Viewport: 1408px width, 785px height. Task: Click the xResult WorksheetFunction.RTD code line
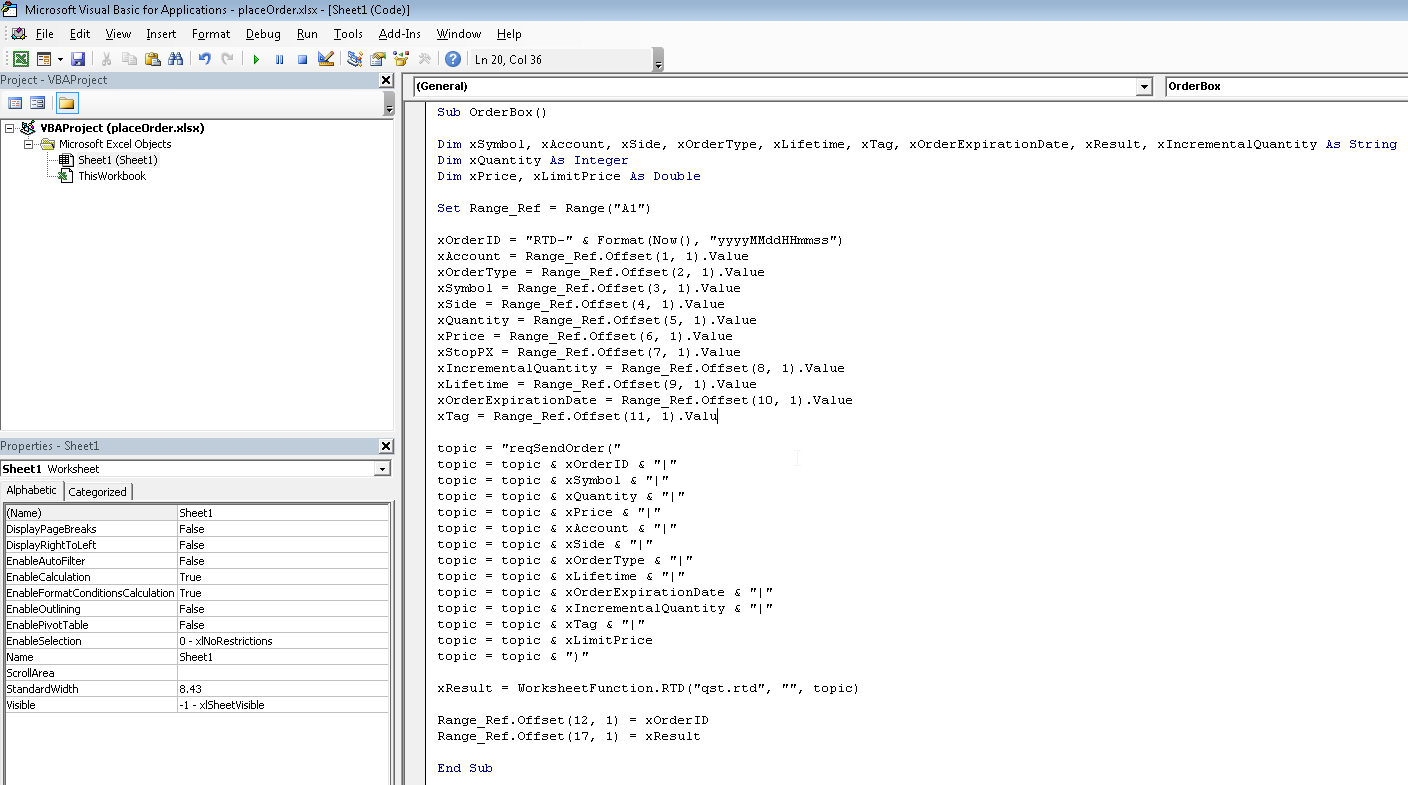click(x=648, y=688)
